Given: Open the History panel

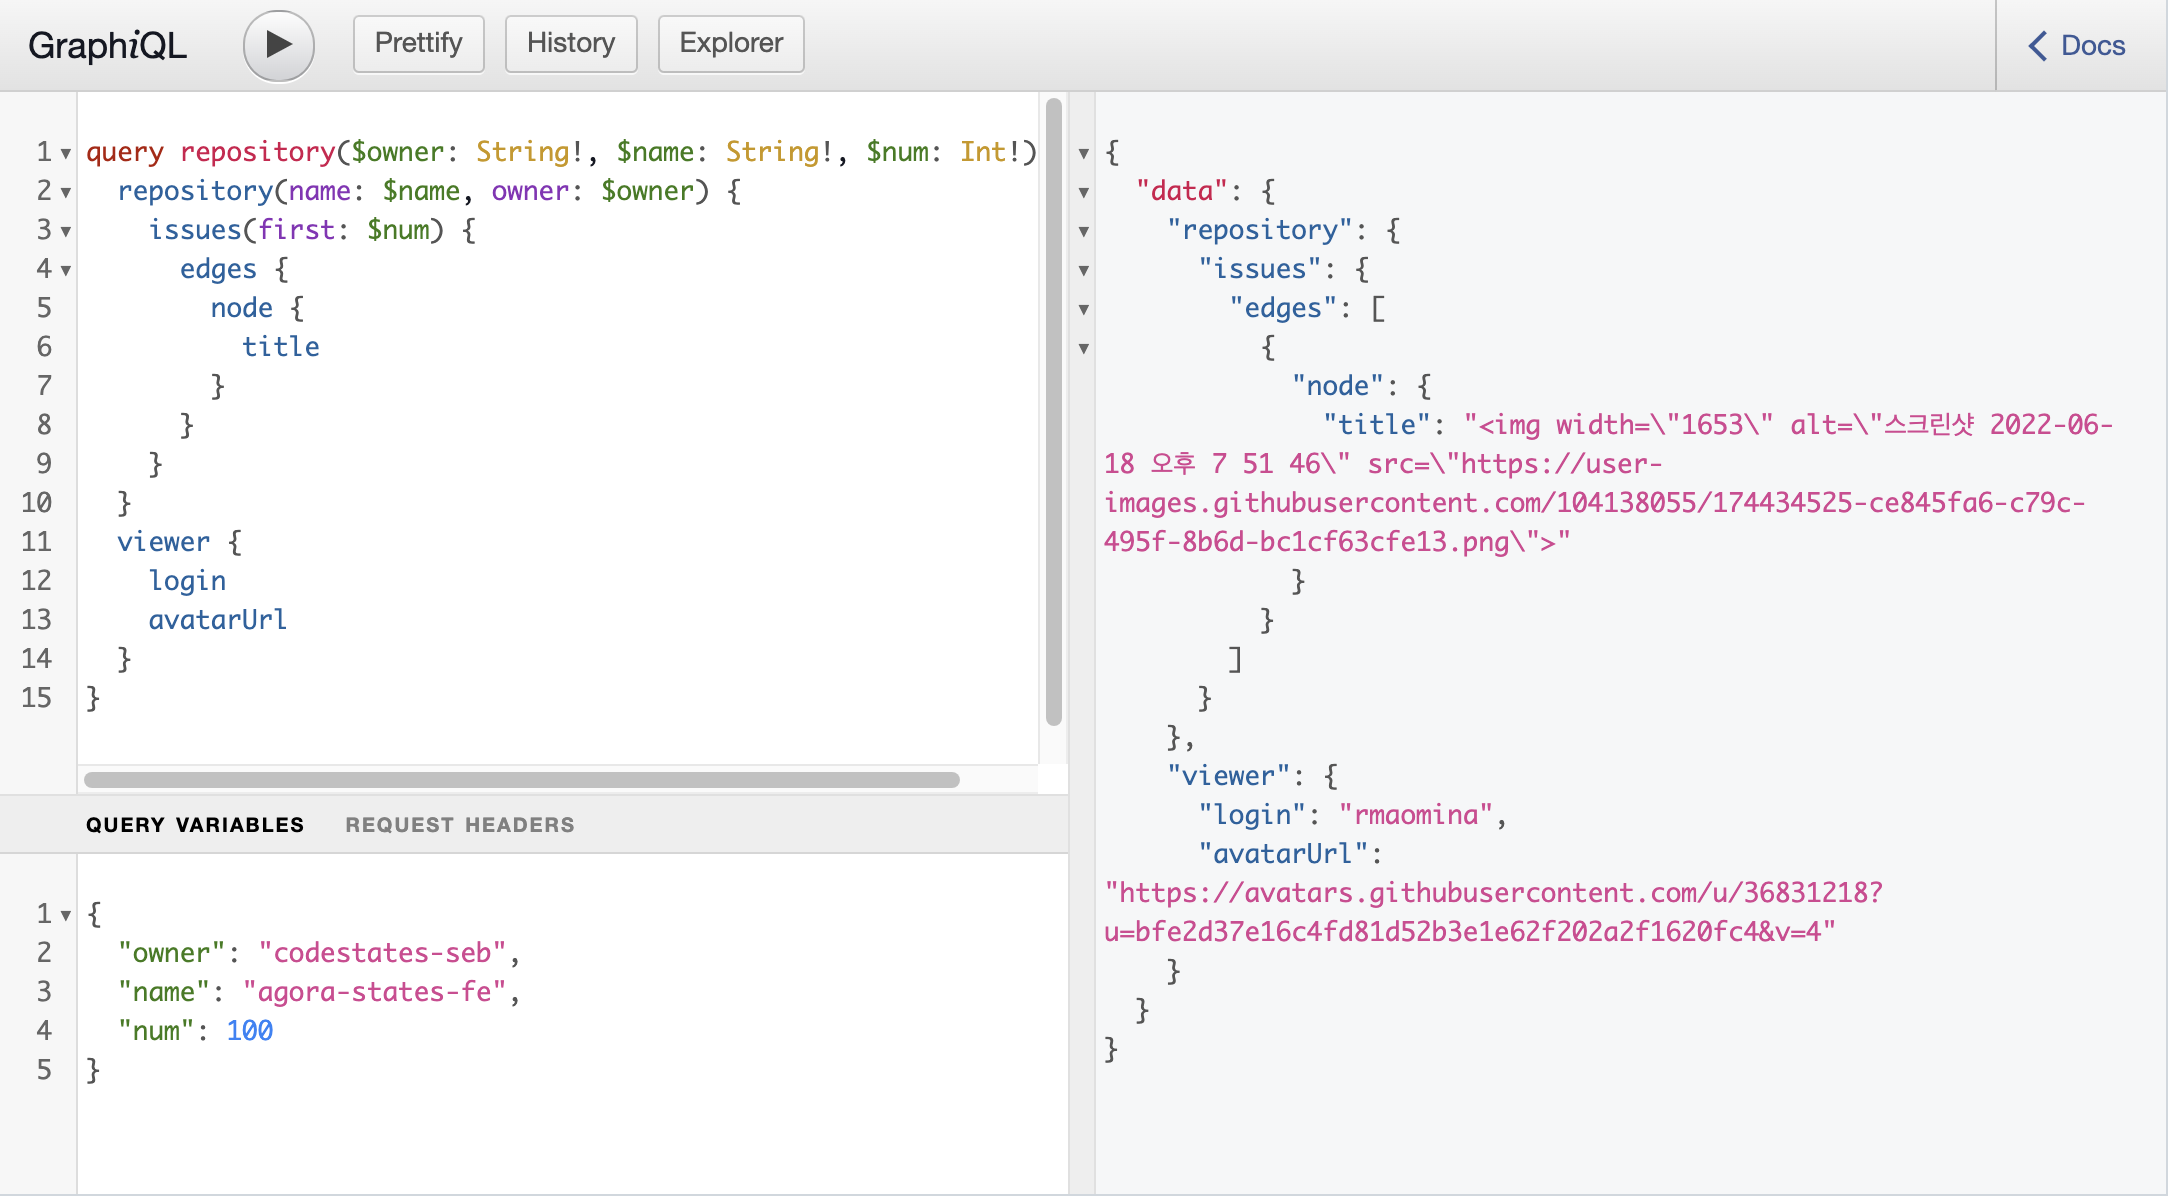Looking at the screenshot, I should click(570, 44).
